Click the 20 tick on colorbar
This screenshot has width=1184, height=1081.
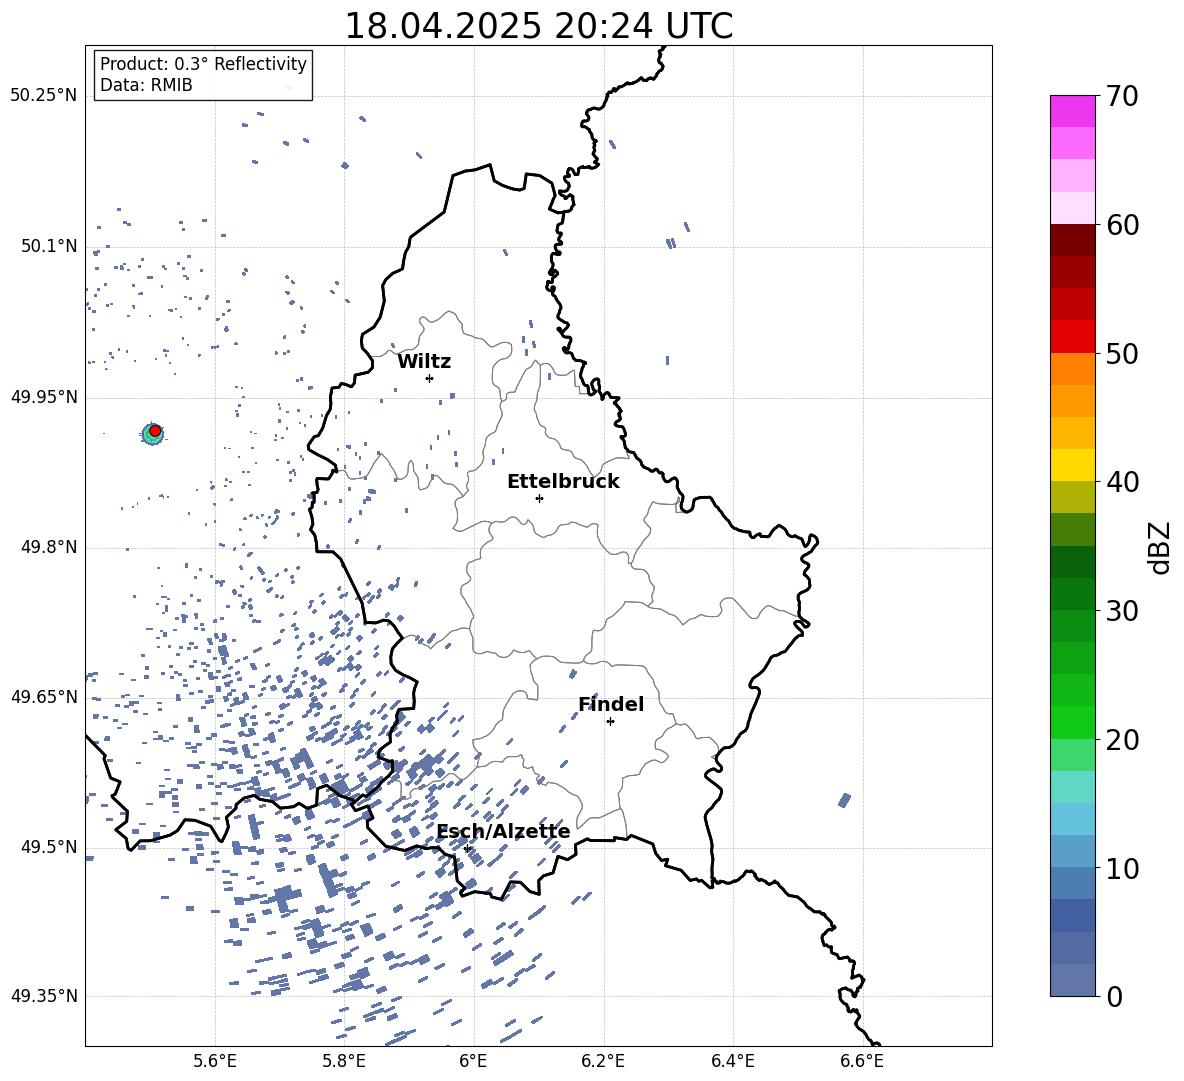[x=1121, y=739]
